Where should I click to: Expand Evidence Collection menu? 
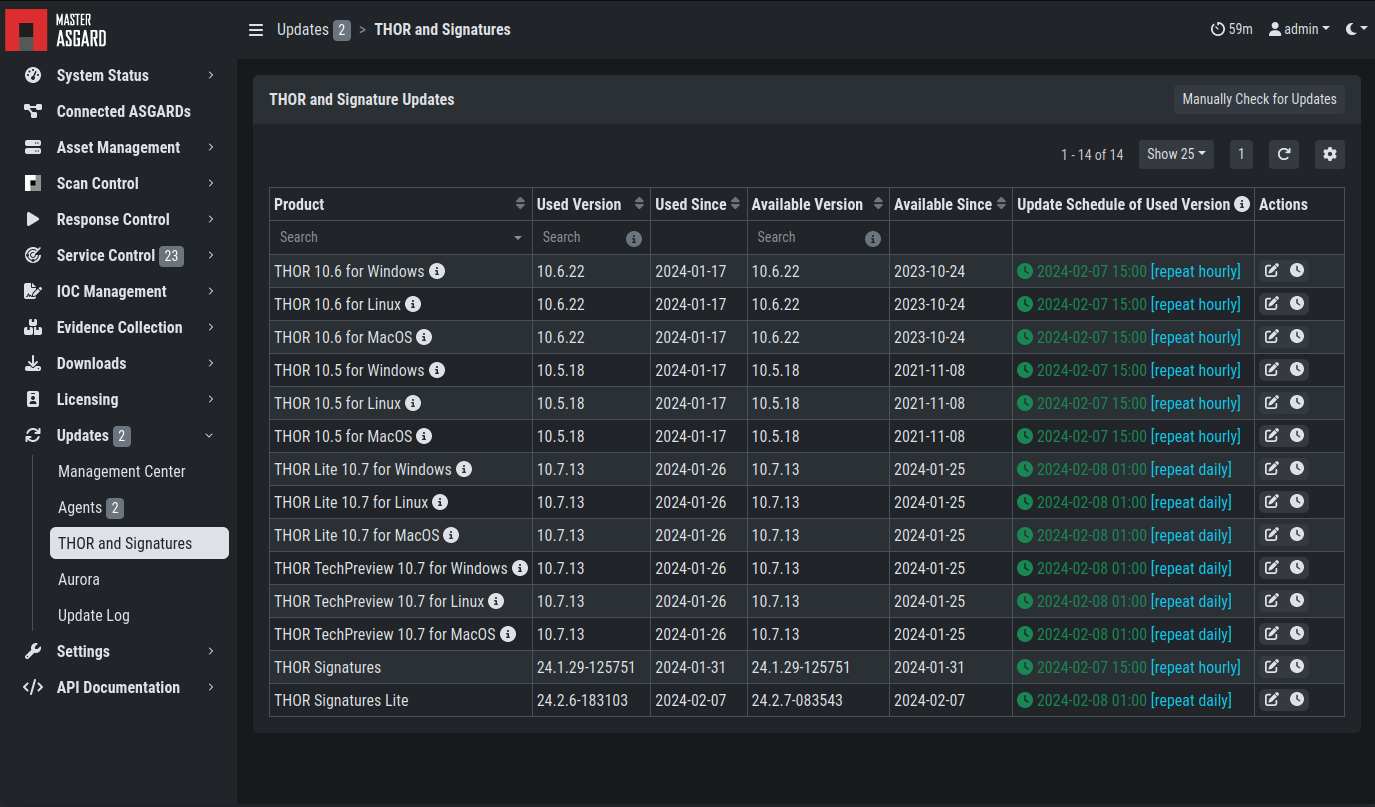118,327
